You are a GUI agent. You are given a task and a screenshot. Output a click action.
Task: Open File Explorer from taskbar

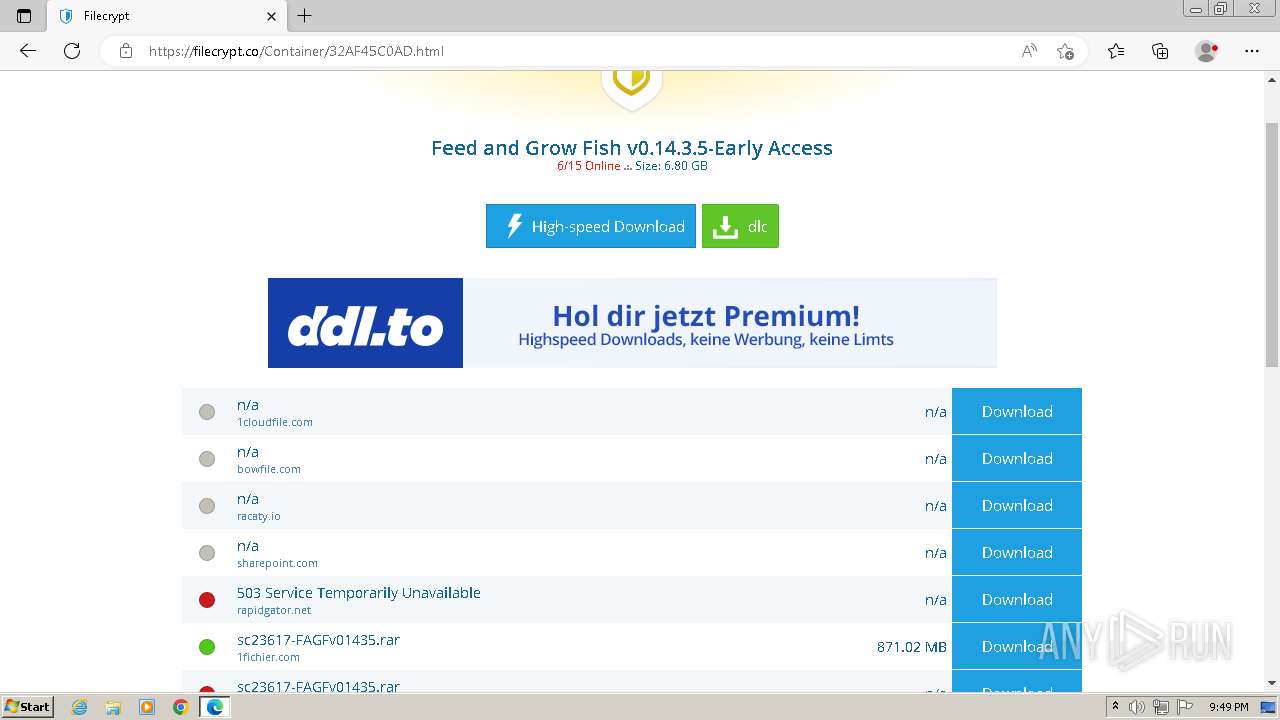pyautogui.click(x=113, y=707)
